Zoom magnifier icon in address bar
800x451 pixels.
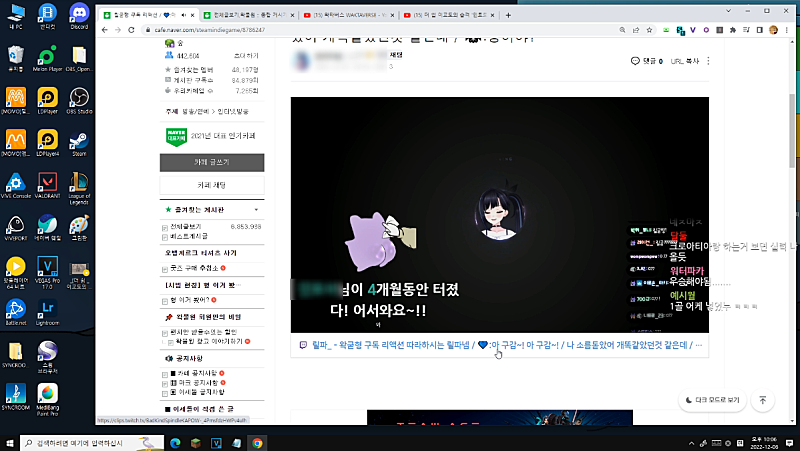(622, 30)
